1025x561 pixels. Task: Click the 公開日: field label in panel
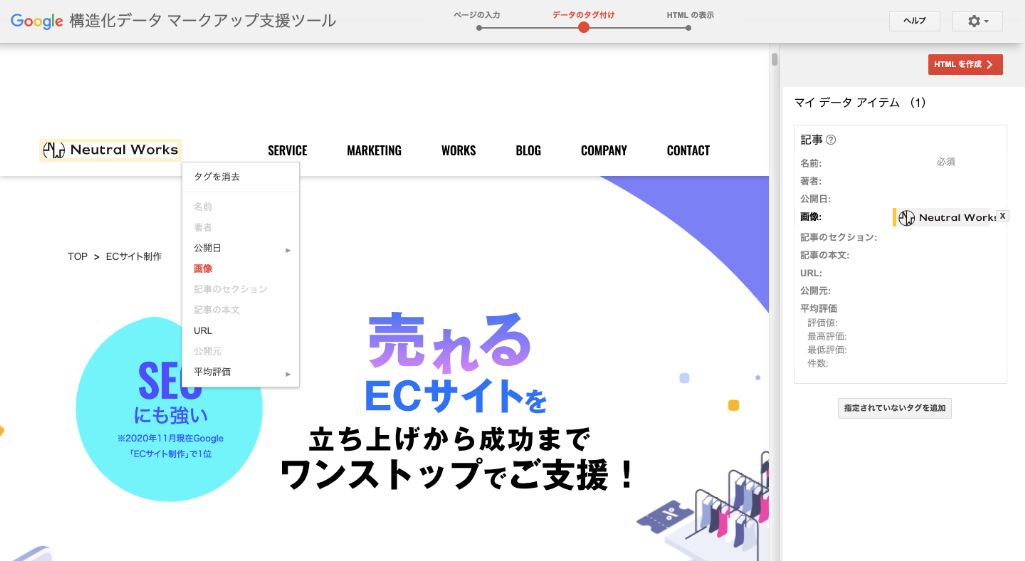click(815, 198)
